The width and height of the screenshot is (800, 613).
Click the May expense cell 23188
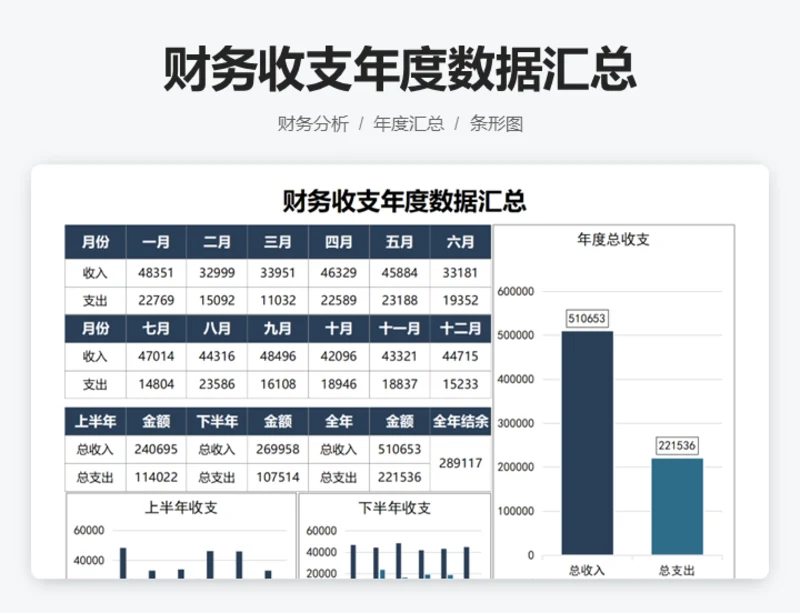[399, 300]
